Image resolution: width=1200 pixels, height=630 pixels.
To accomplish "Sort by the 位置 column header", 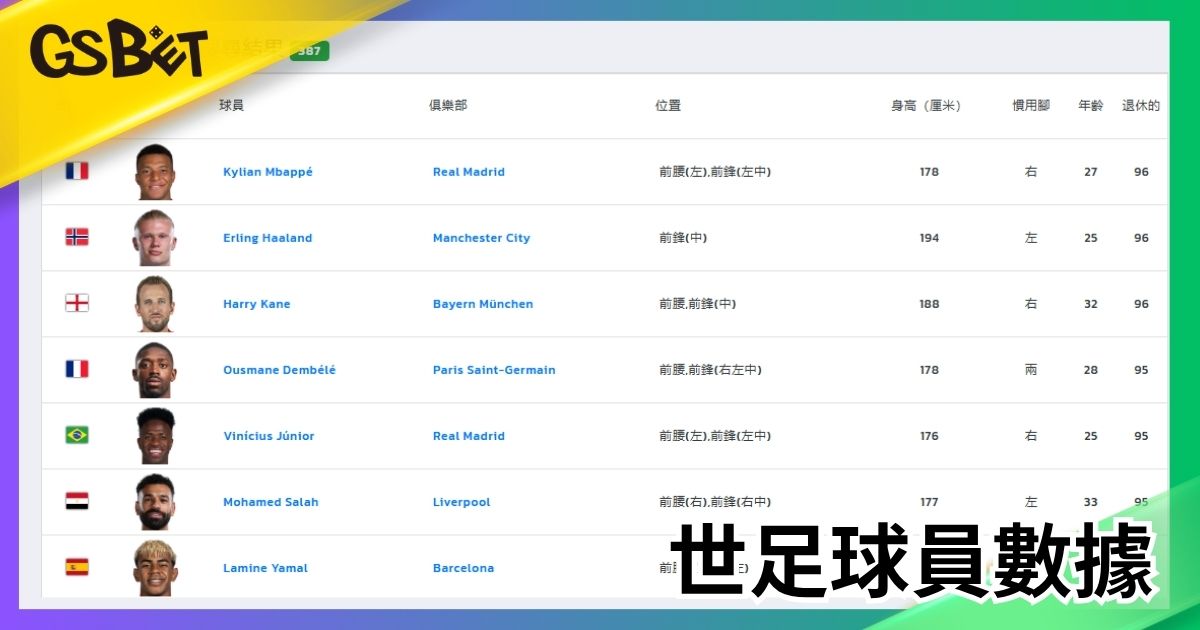I will [668, 105].
